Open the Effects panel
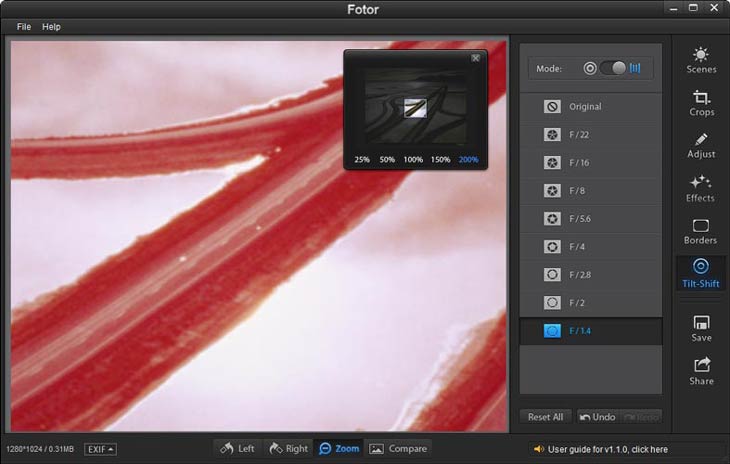The image size is (730, 464). 701,188
